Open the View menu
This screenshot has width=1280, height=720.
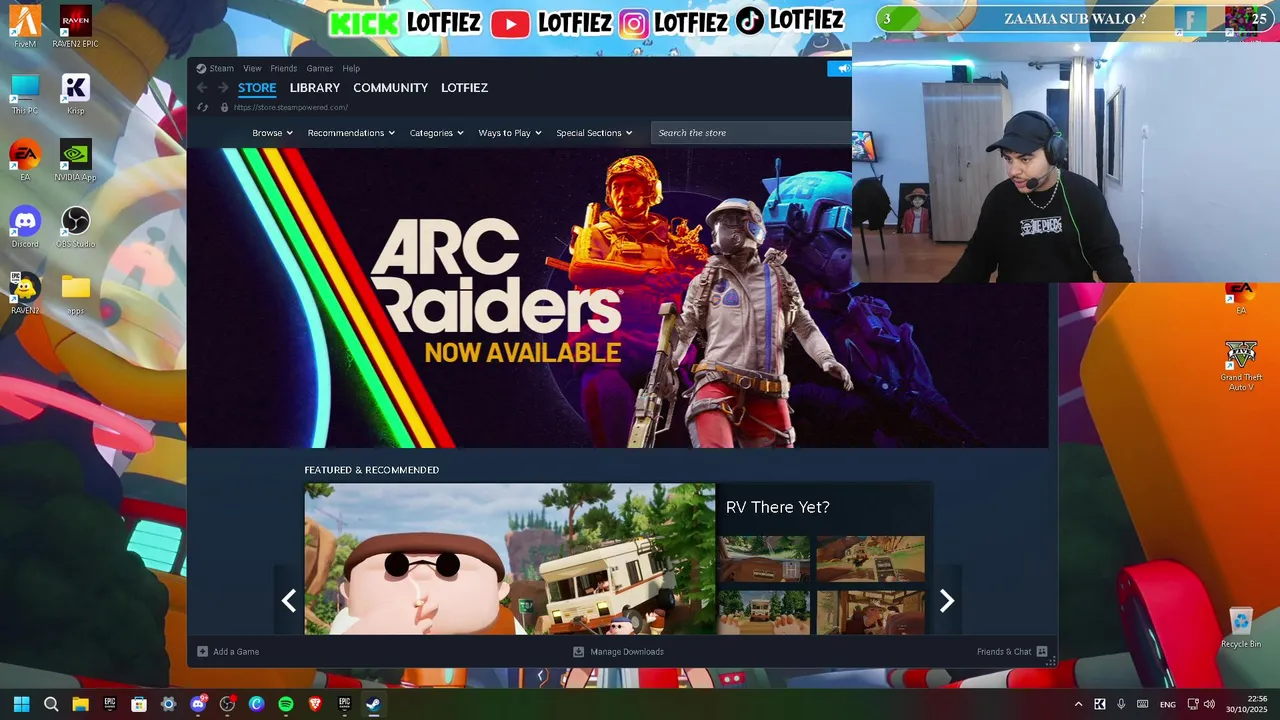(252, 69)
